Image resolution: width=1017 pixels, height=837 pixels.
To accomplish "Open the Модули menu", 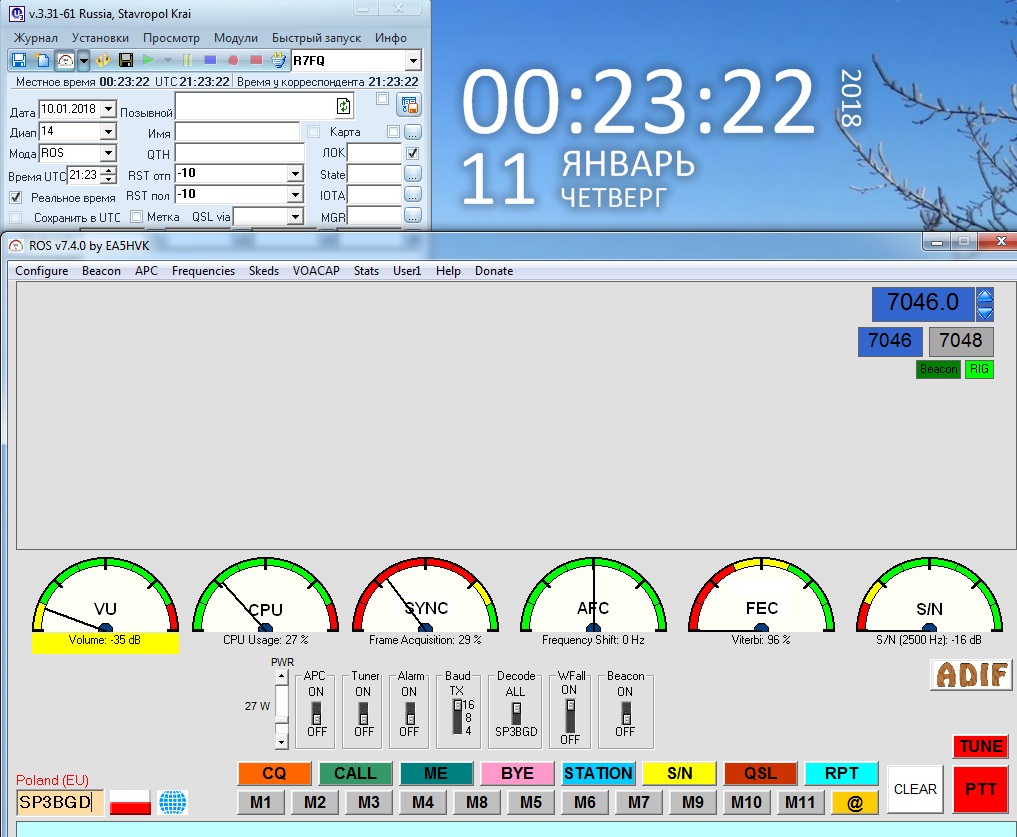I will 236,38.
